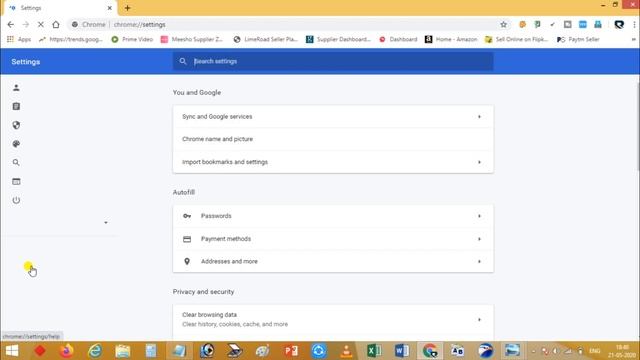Screen dimensions: 640x360
Task: Open a new tab with the plus button
Action: (127, 8)
